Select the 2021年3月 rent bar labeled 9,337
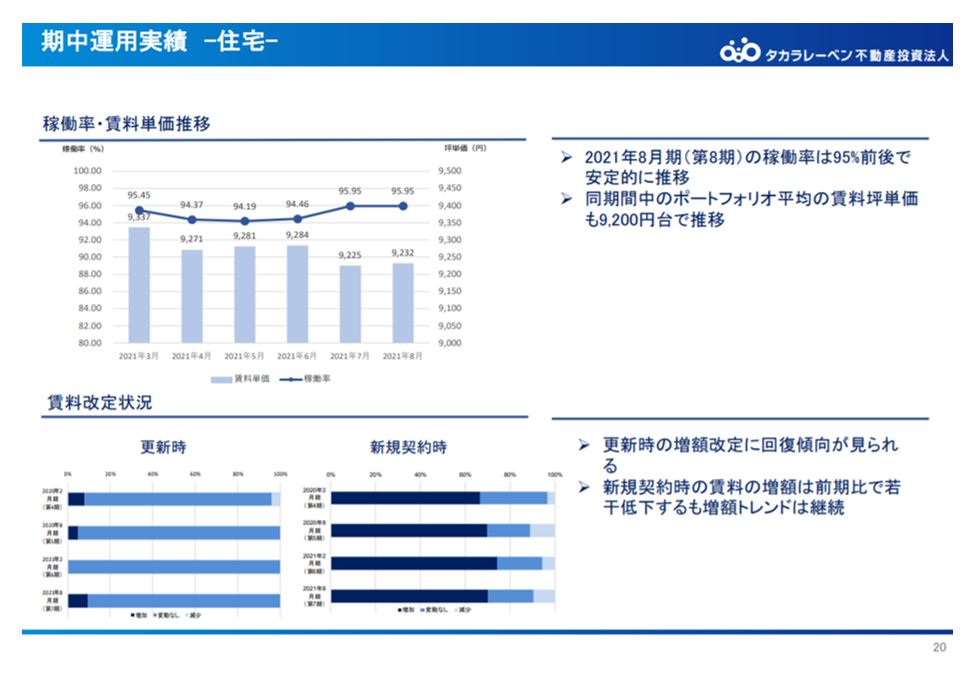 (x=139, y=285)
